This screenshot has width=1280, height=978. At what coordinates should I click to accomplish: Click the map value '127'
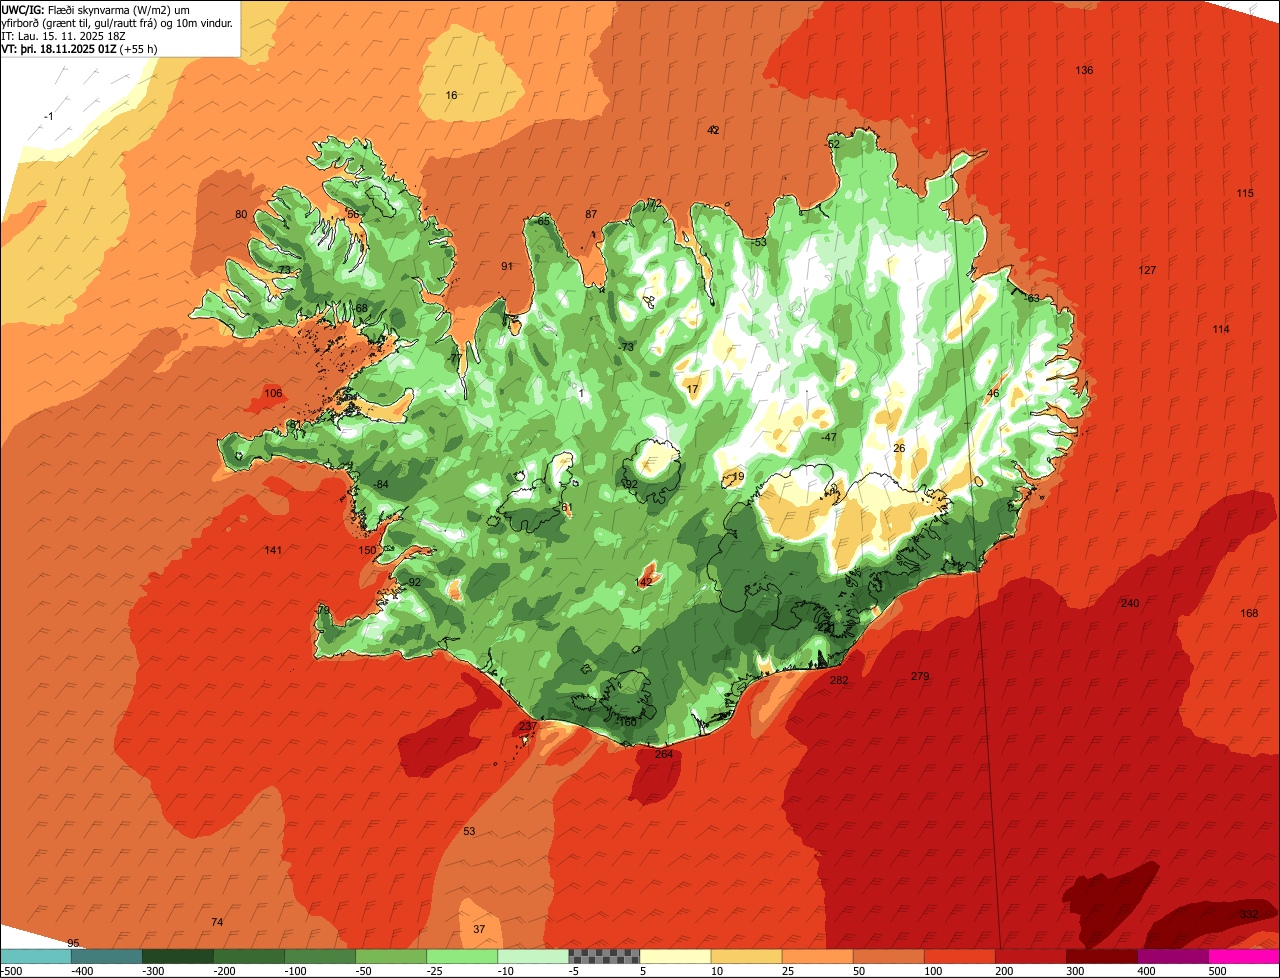tap(1147, 270)
